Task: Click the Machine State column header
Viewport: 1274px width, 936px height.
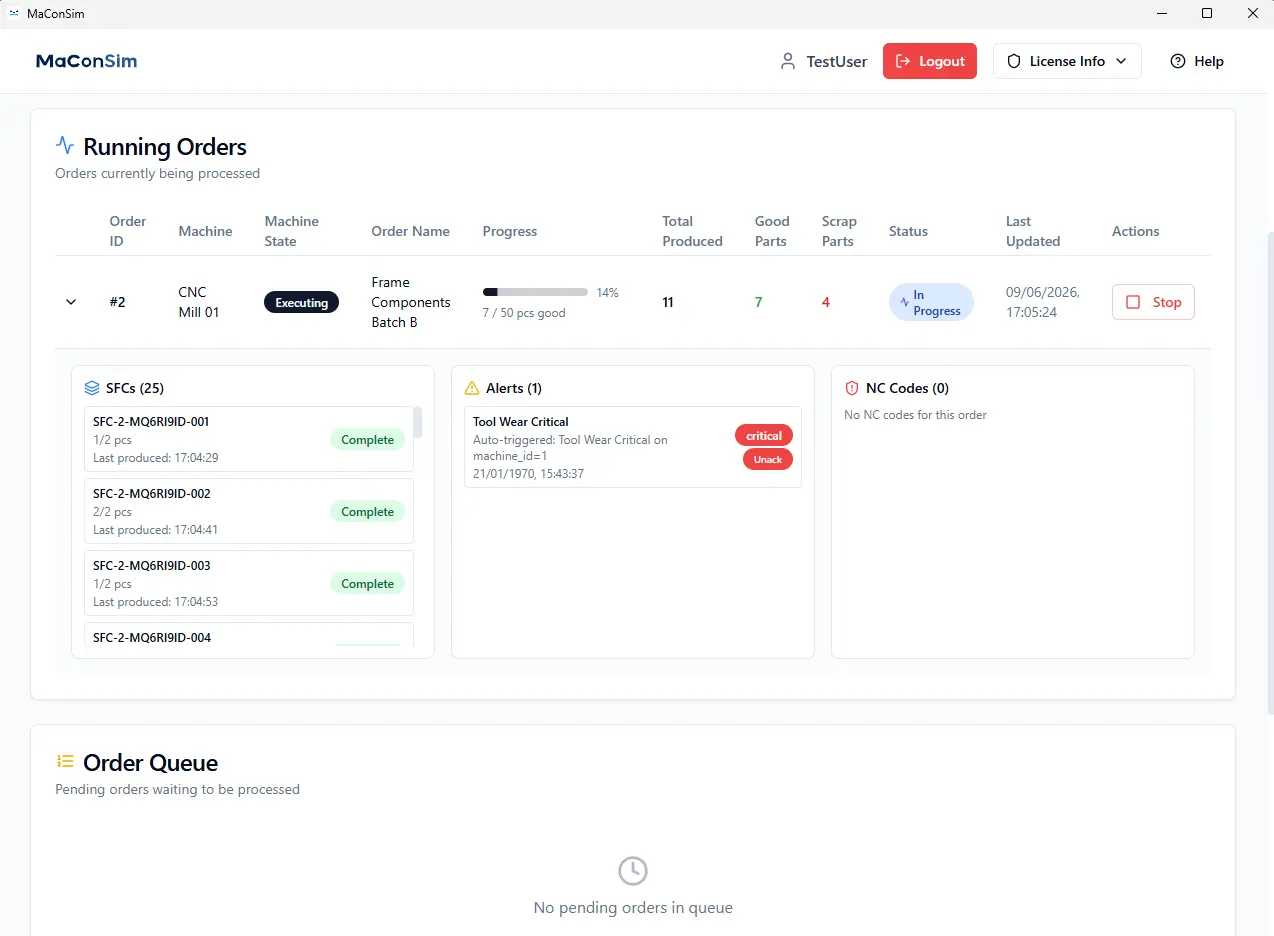Action: 291,231
